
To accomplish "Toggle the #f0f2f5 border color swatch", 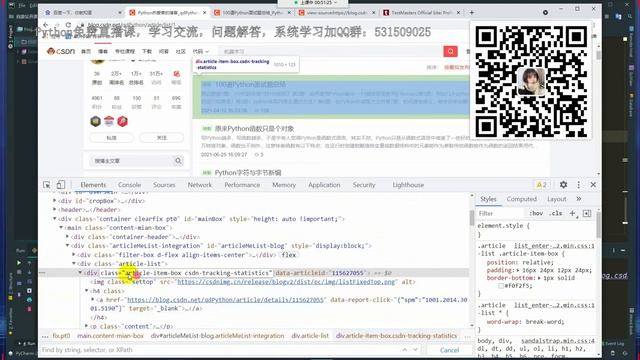I will tap(501, 286).
